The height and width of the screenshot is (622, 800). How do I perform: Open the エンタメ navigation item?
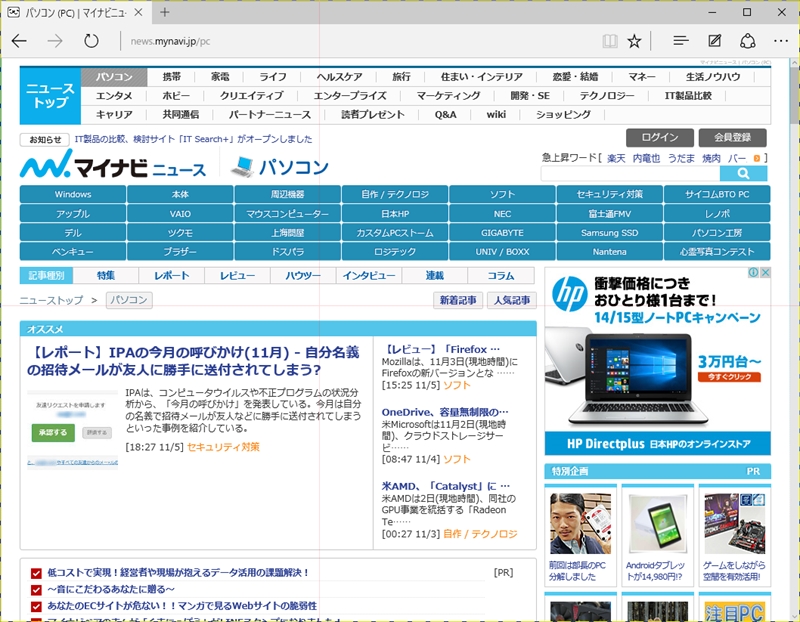(114, 96)
